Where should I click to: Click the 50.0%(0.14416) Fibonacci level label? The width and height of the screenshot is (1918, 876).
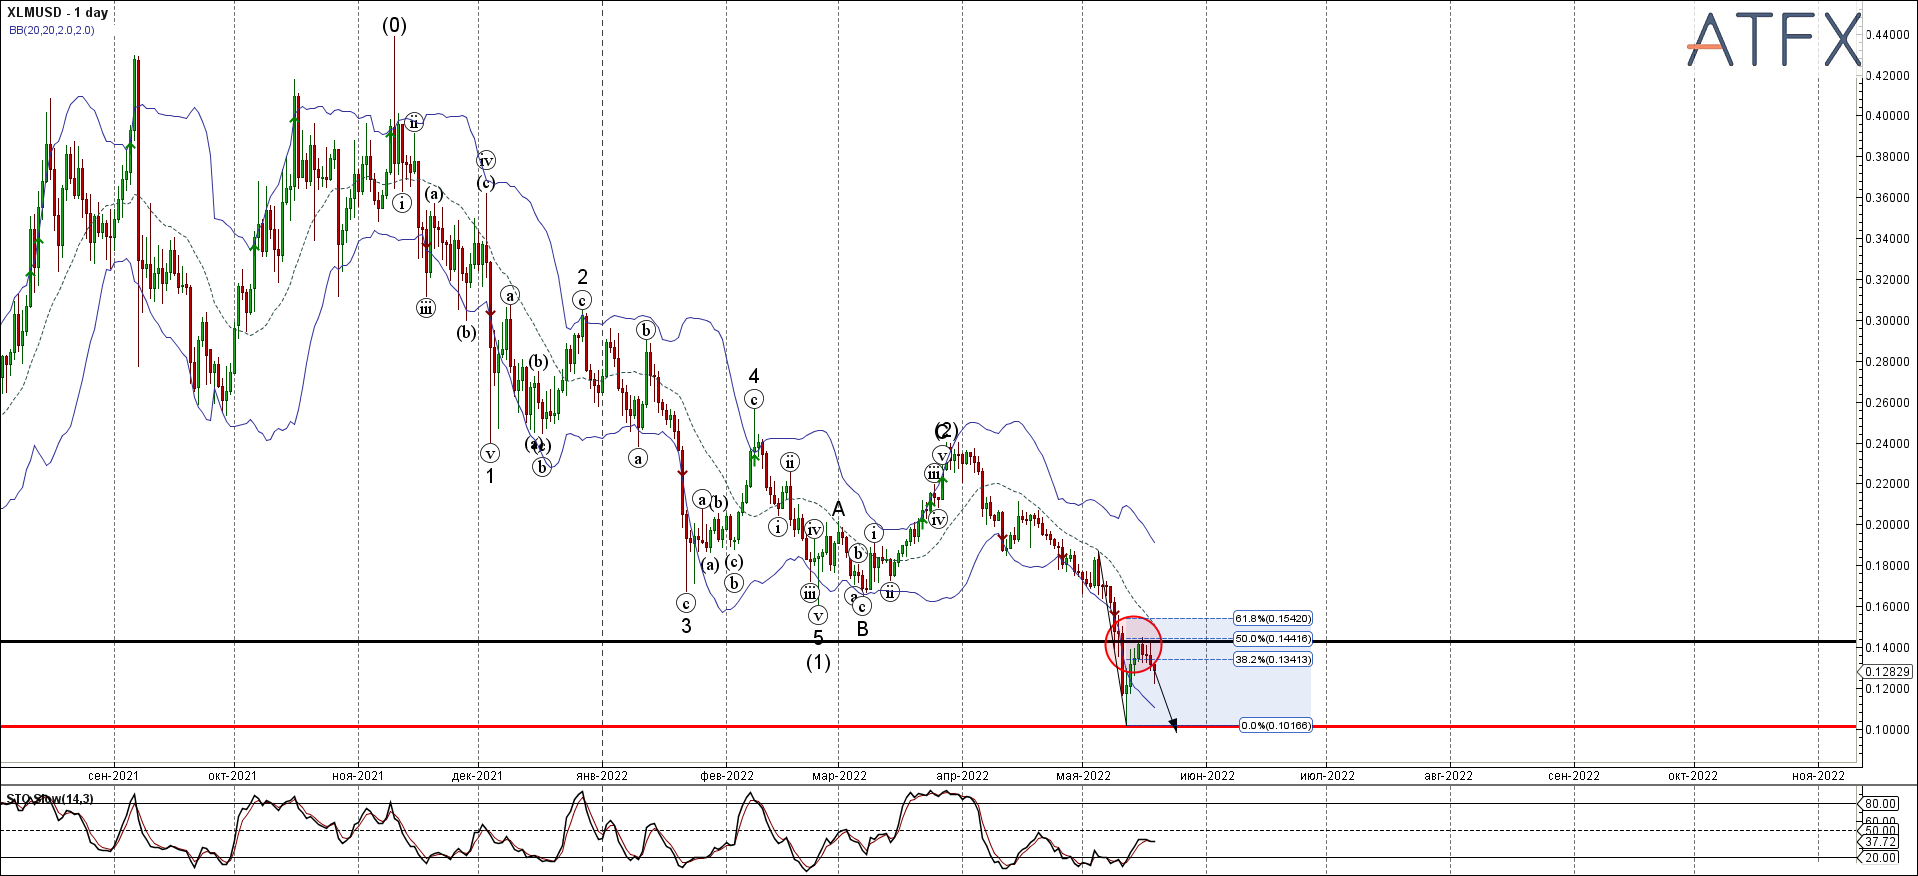(x=1273, y=639)
